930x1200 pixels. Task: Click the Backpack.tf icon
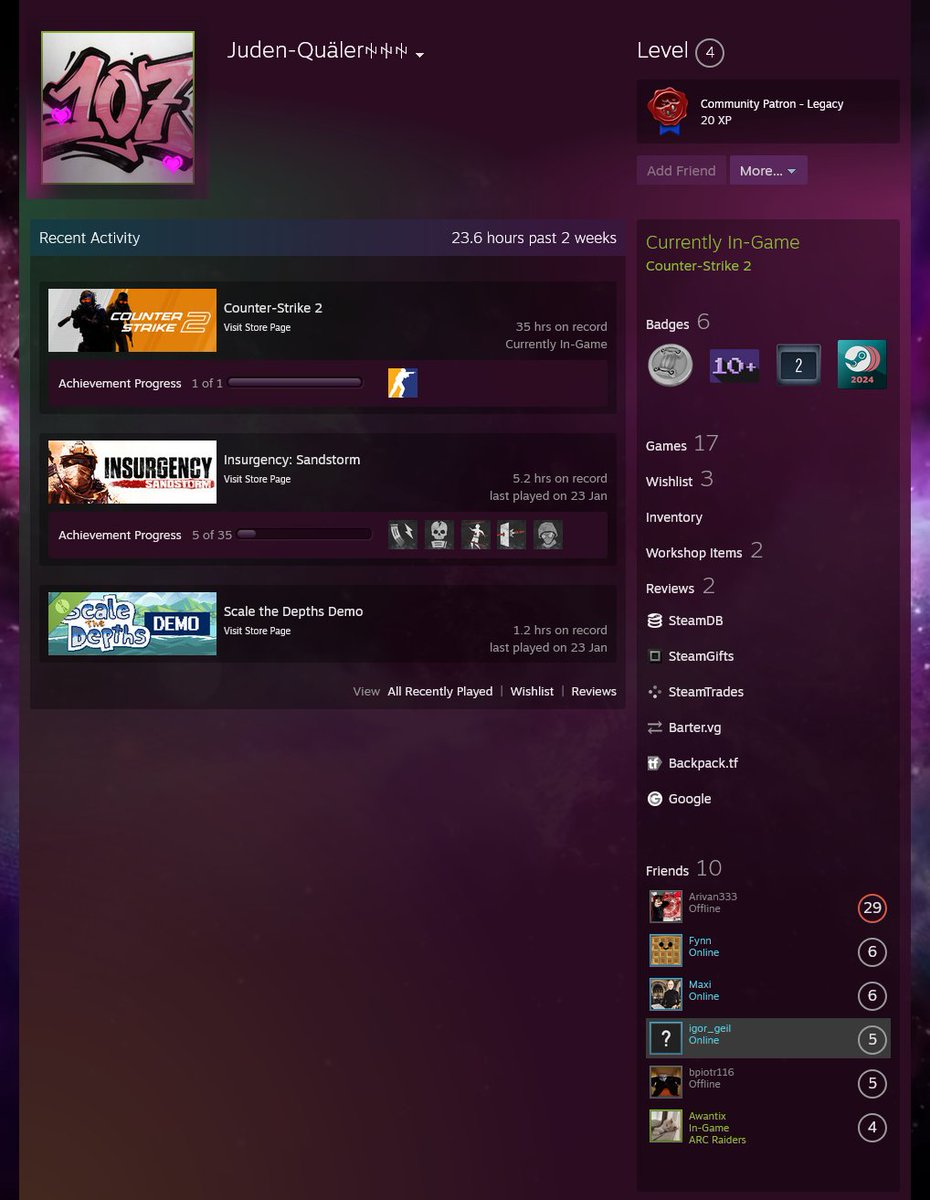(x=655, y=763)
